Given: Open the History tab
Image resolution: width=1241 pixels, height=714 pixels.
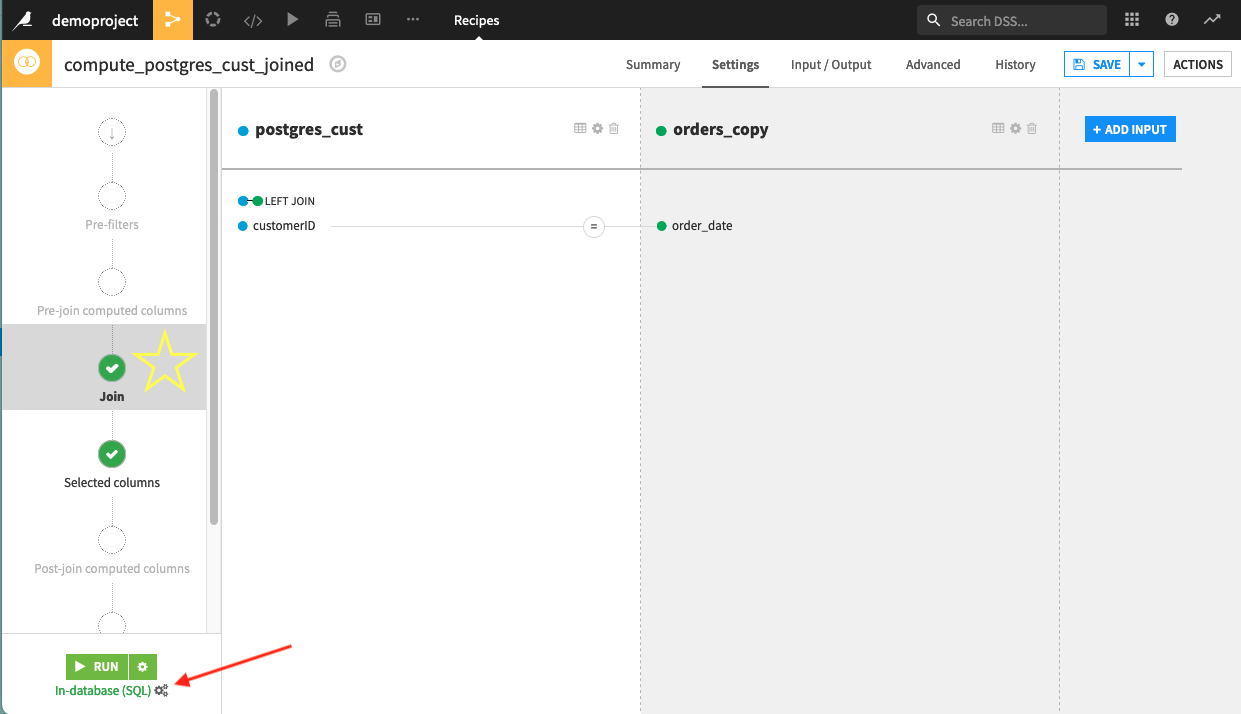Looking at the screenshot, I should (1014, 64).
